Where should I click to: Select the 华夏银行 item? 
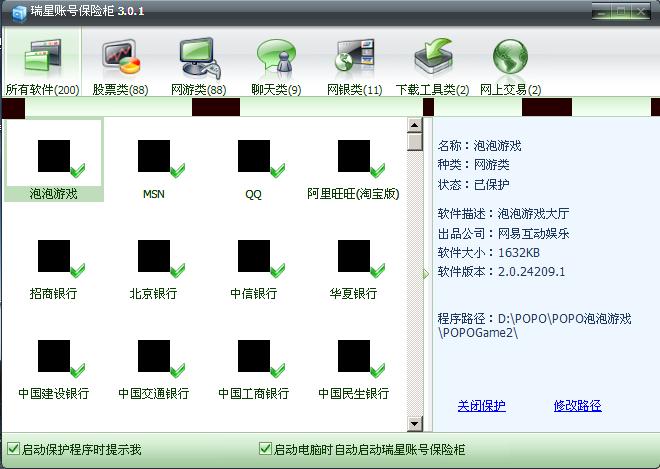tap(353, 269)
